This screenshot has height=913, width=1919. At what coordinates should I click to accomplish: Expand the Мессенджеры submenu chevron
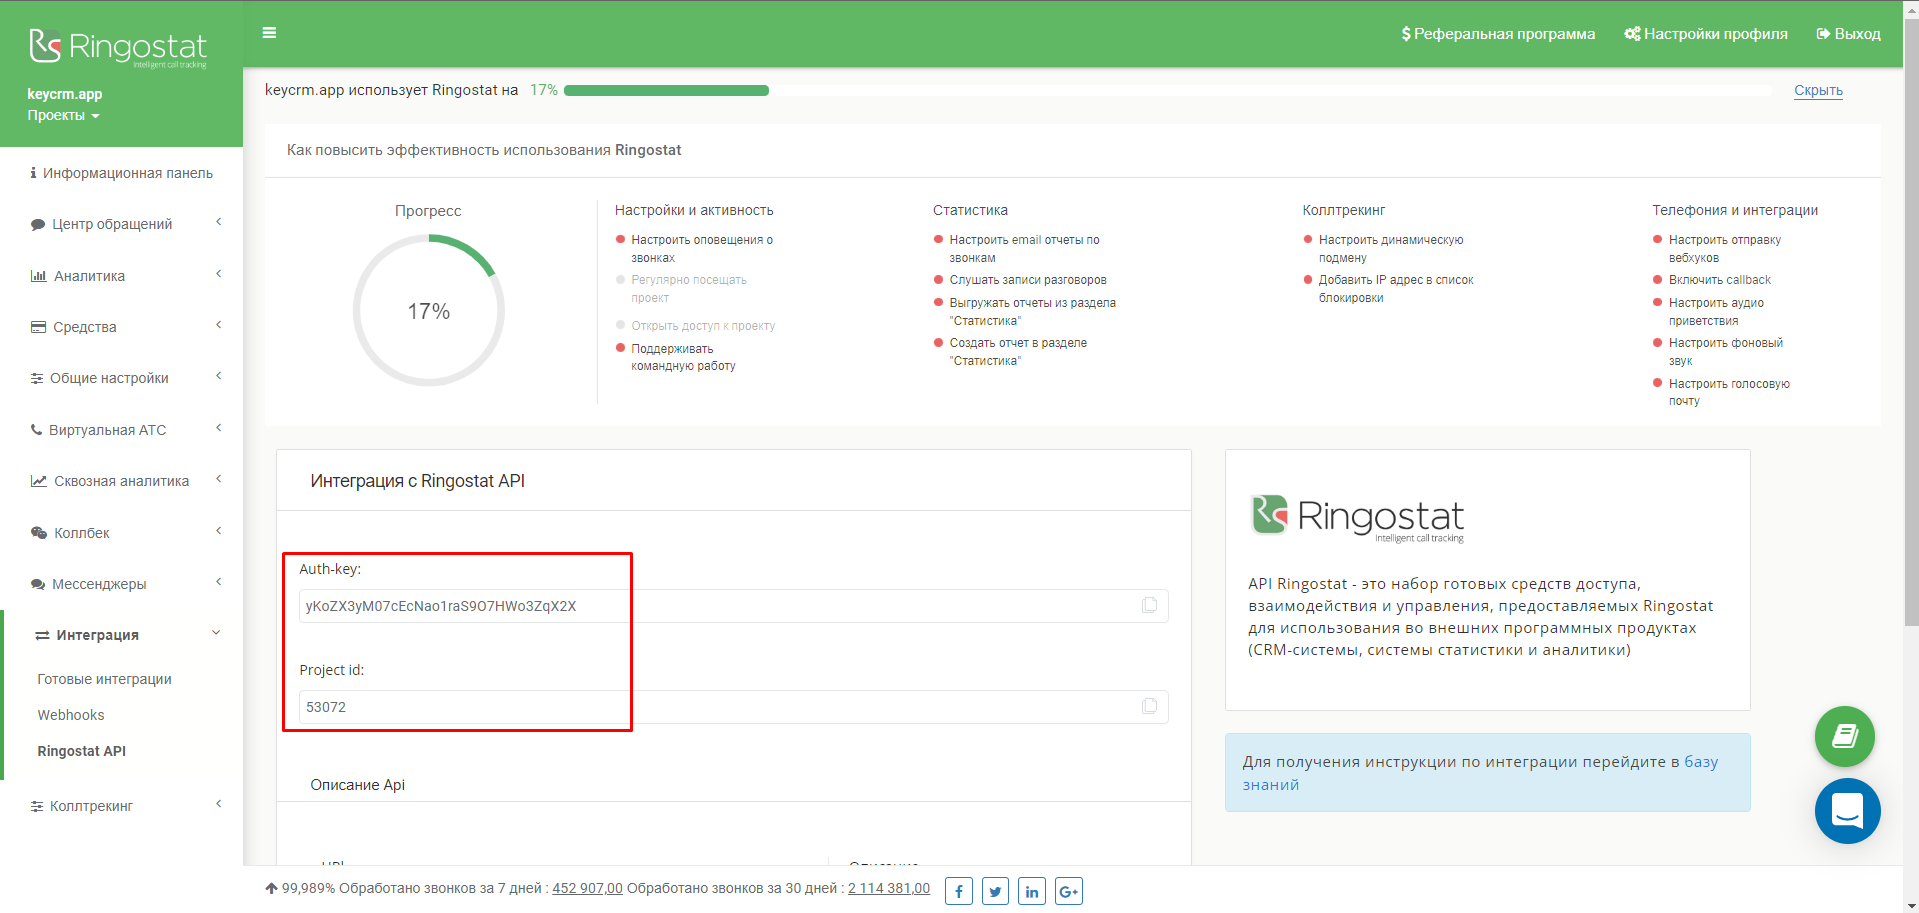click(218, 582)
